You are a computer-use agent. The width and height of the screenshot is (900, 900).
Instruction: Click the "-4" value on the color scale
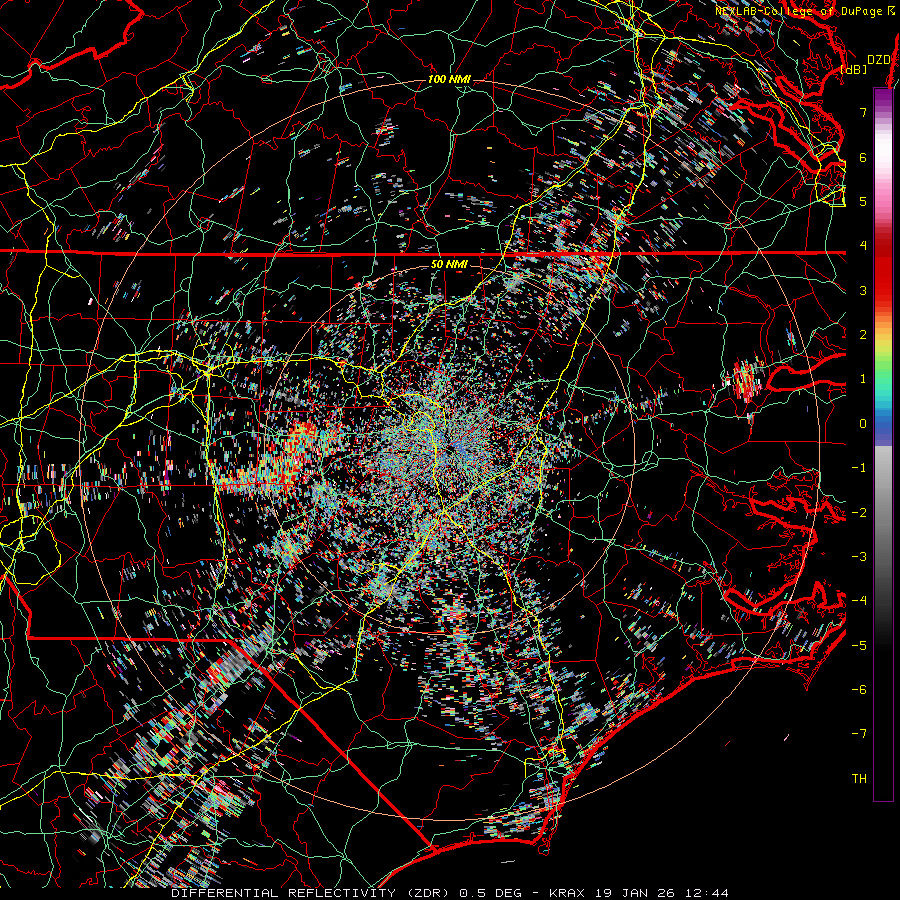(x=859, y=601)
